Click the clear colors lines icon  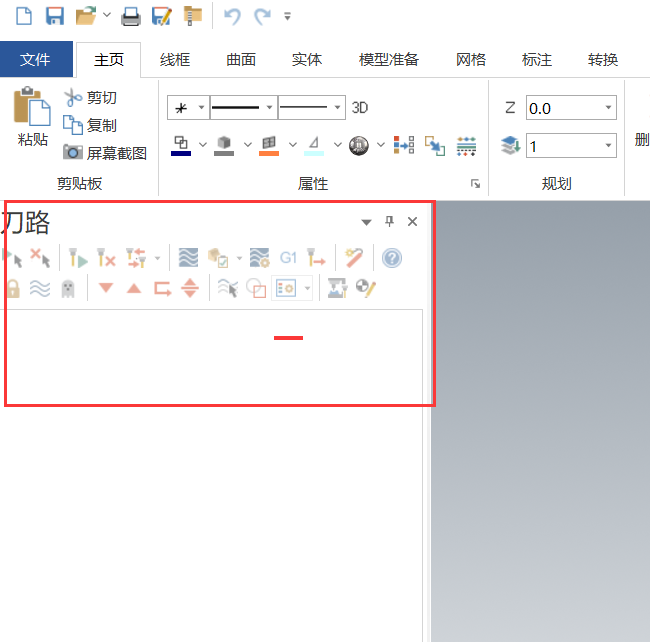(x=466, y=146)
